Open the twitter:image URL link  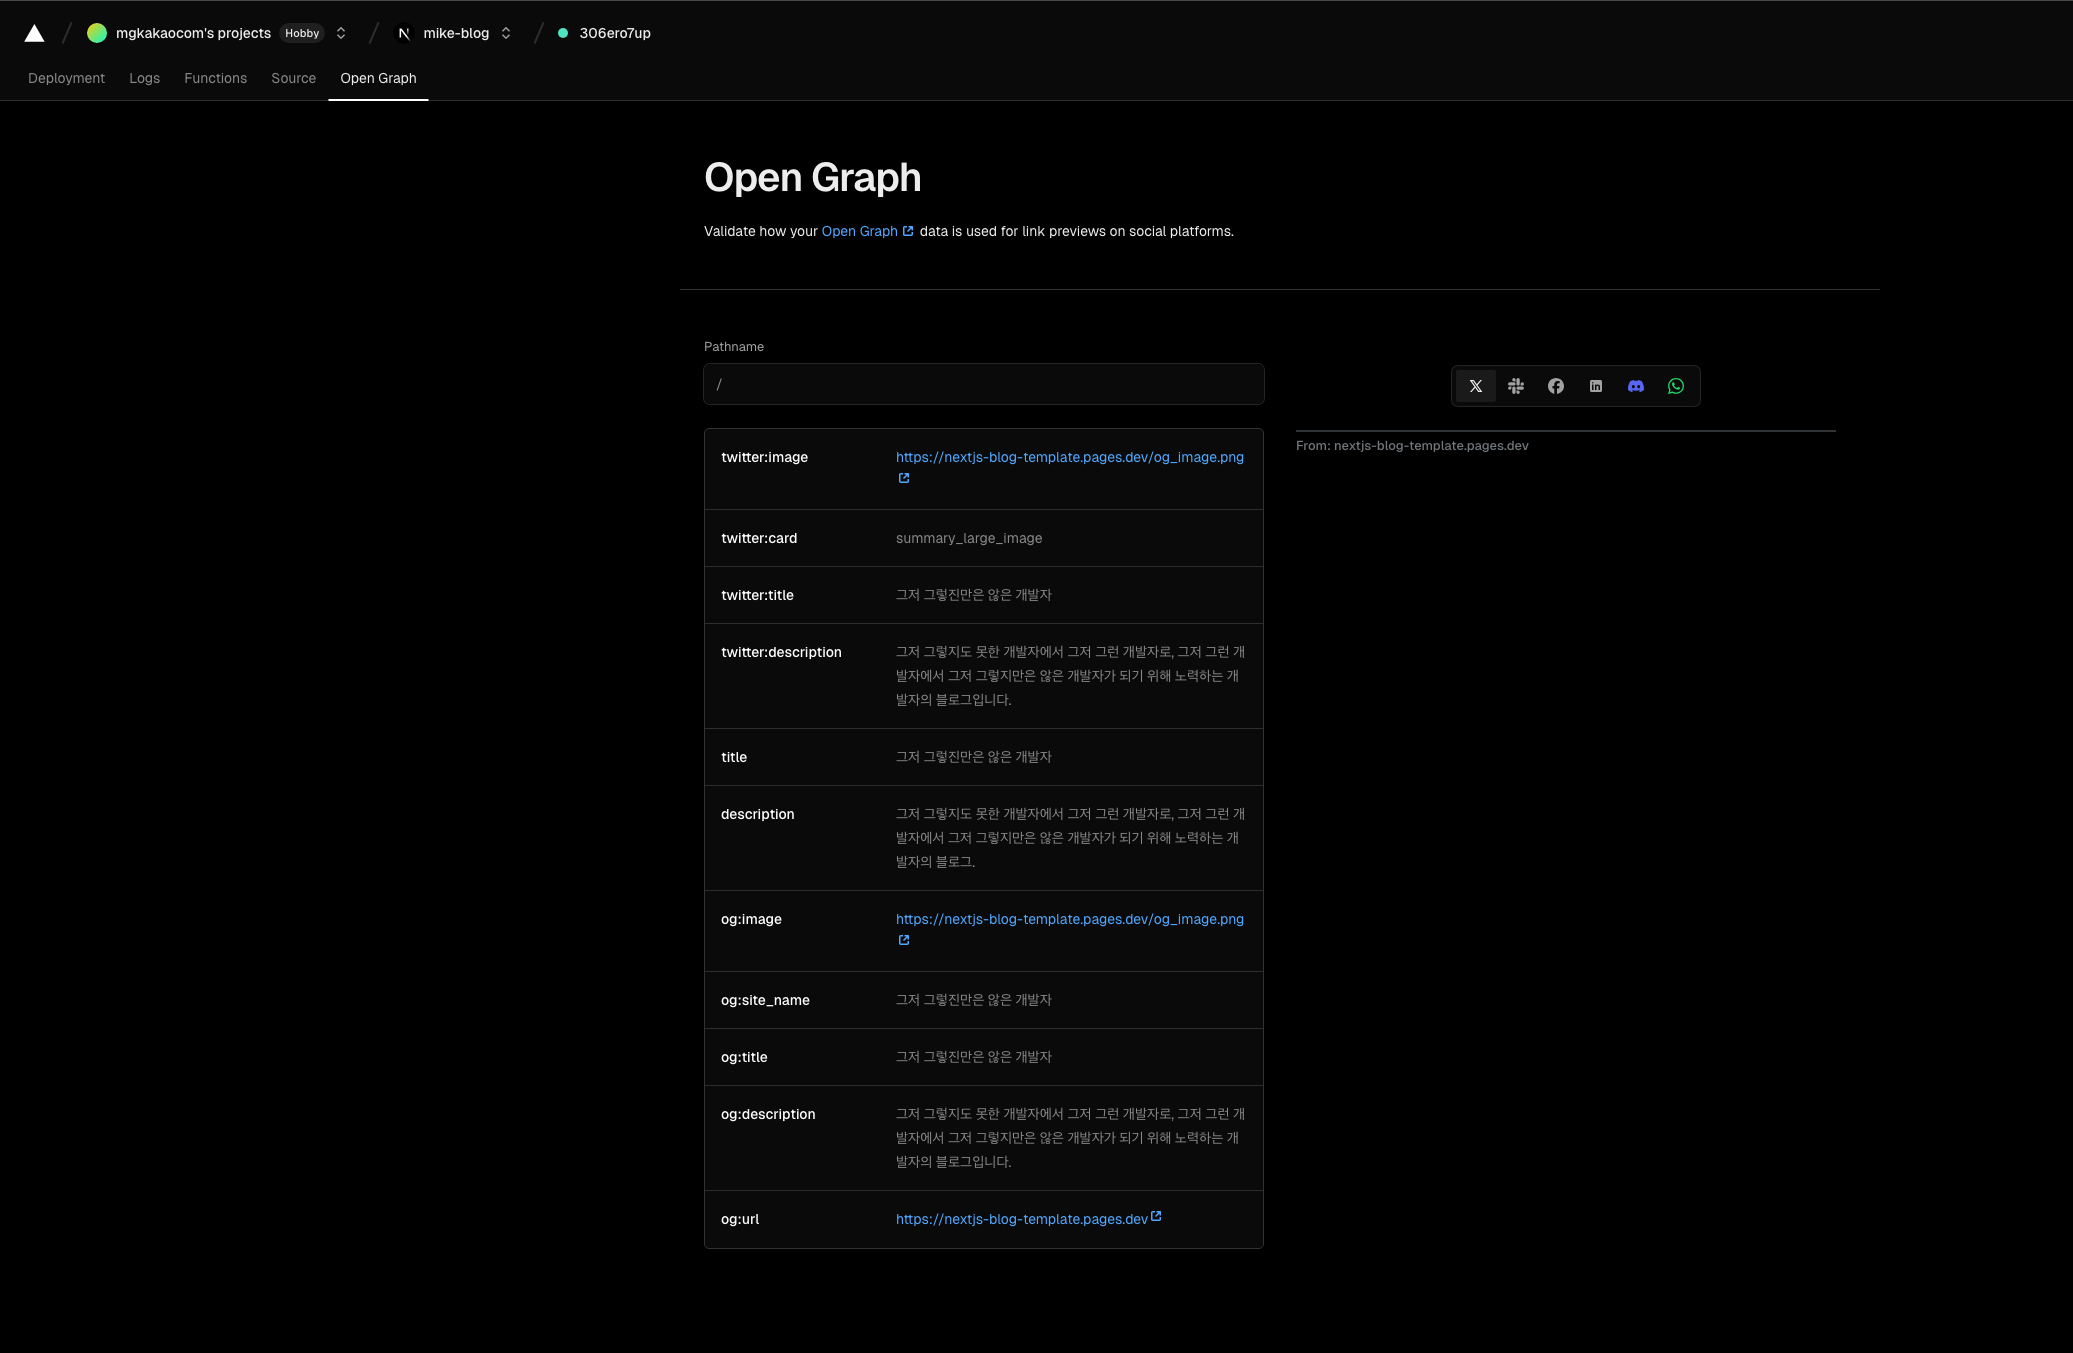1070,457
